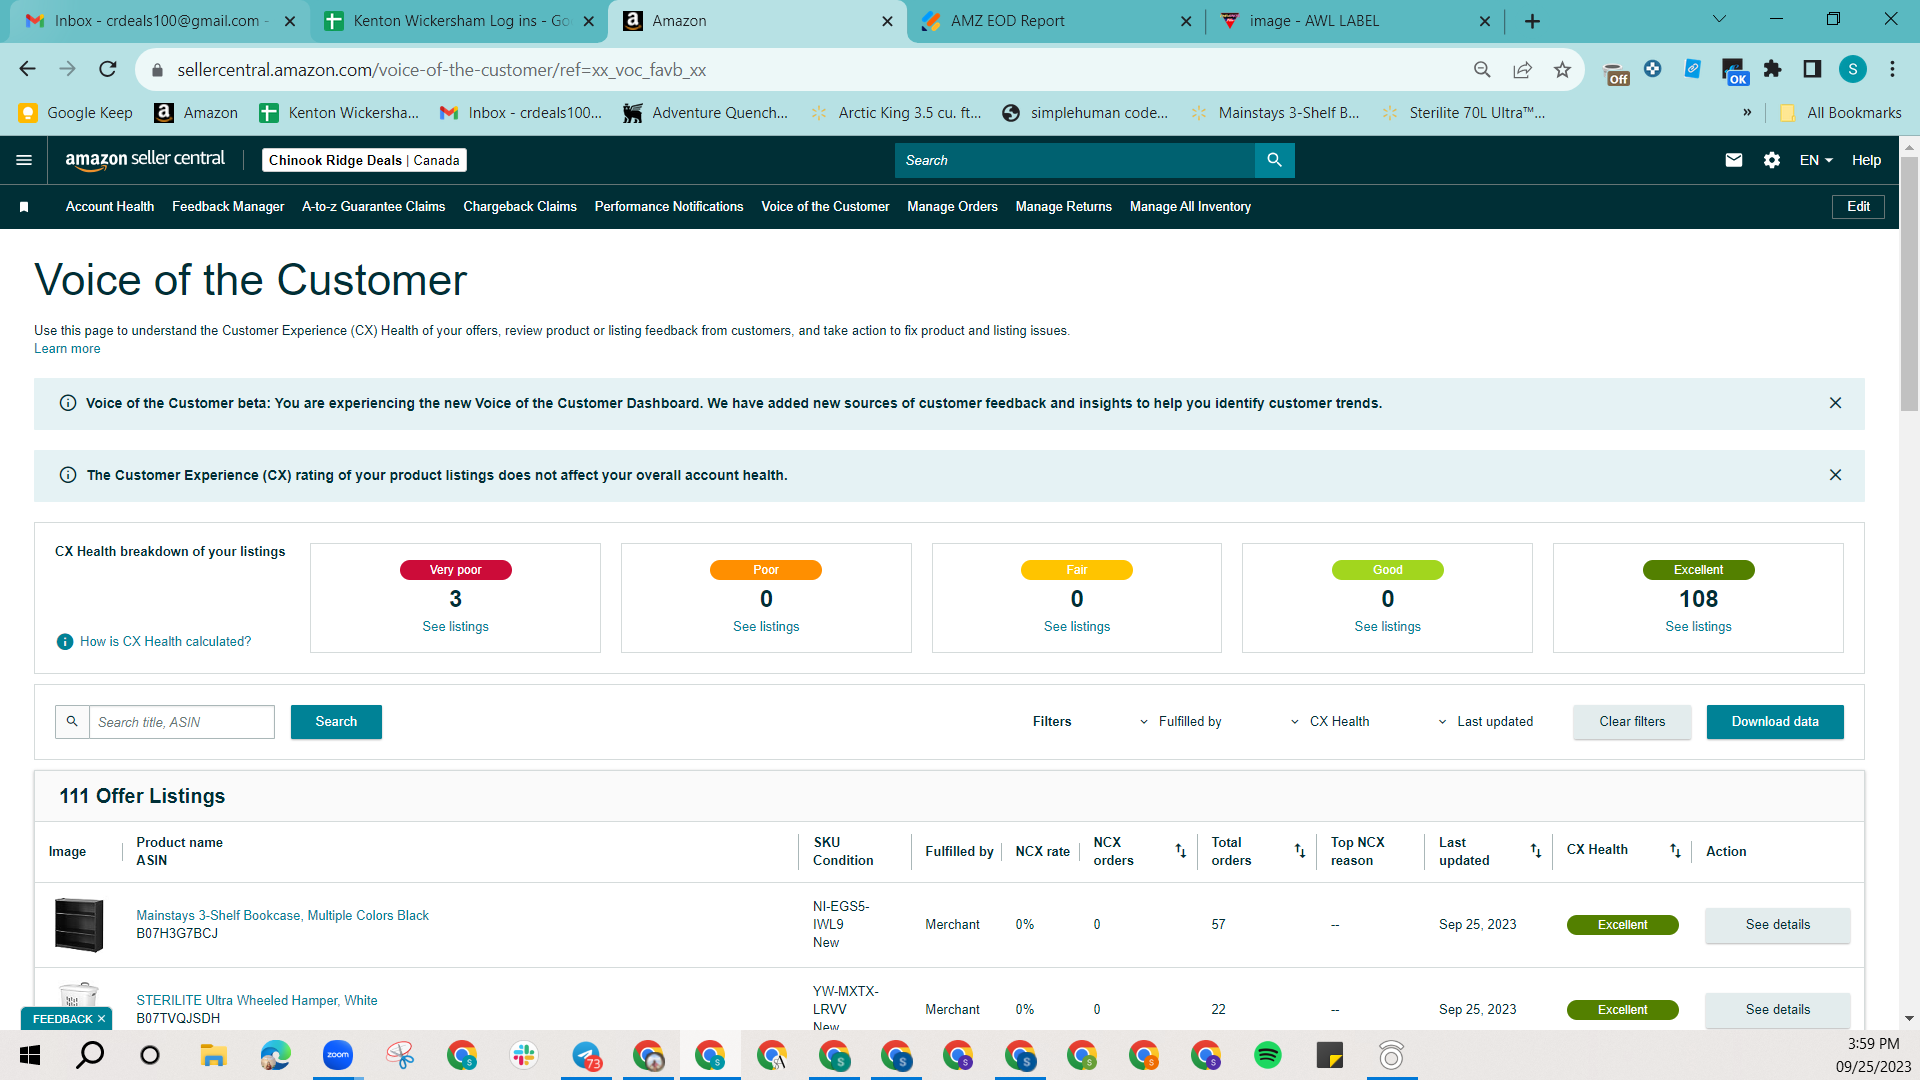The height and width of the screenshot is (1080, 1920).
Task: Open the Chinook Ridge Deals Canada account switcher
Action: (364, 160)
